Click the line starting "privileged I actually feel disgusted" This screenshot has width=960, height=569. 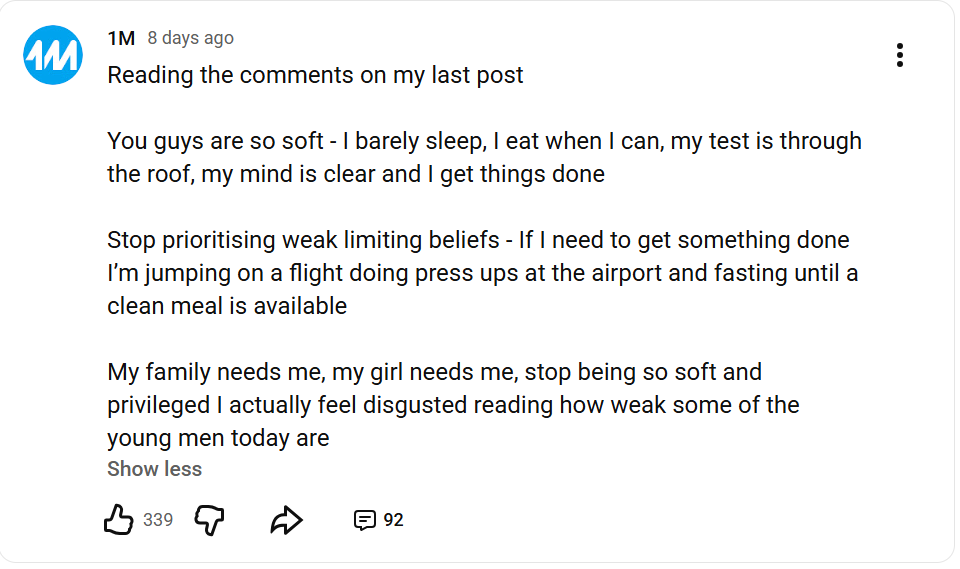pos(453,405)
